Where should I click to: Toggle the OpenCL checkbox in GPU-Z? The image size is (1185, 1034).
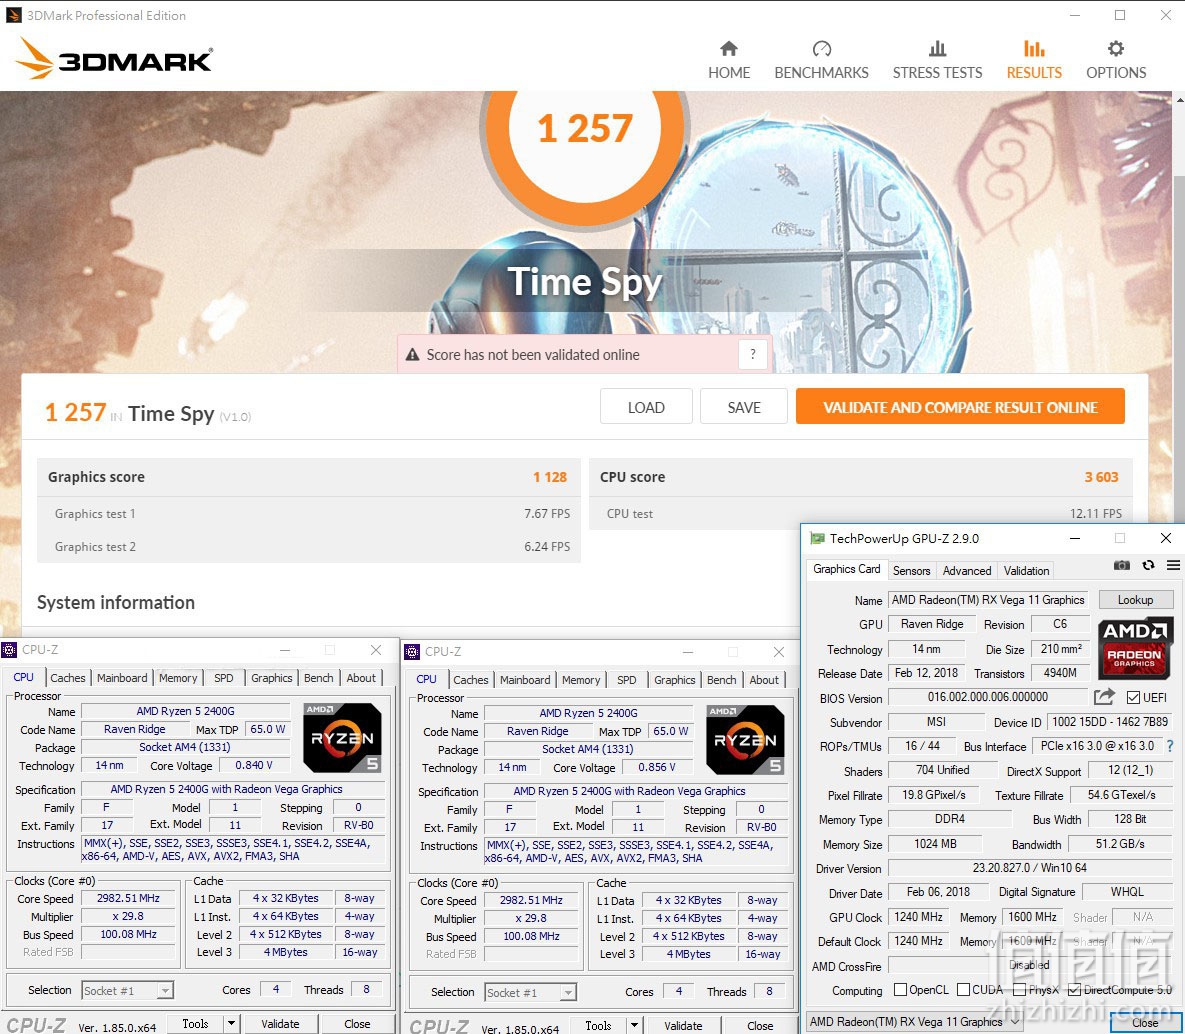900,989
